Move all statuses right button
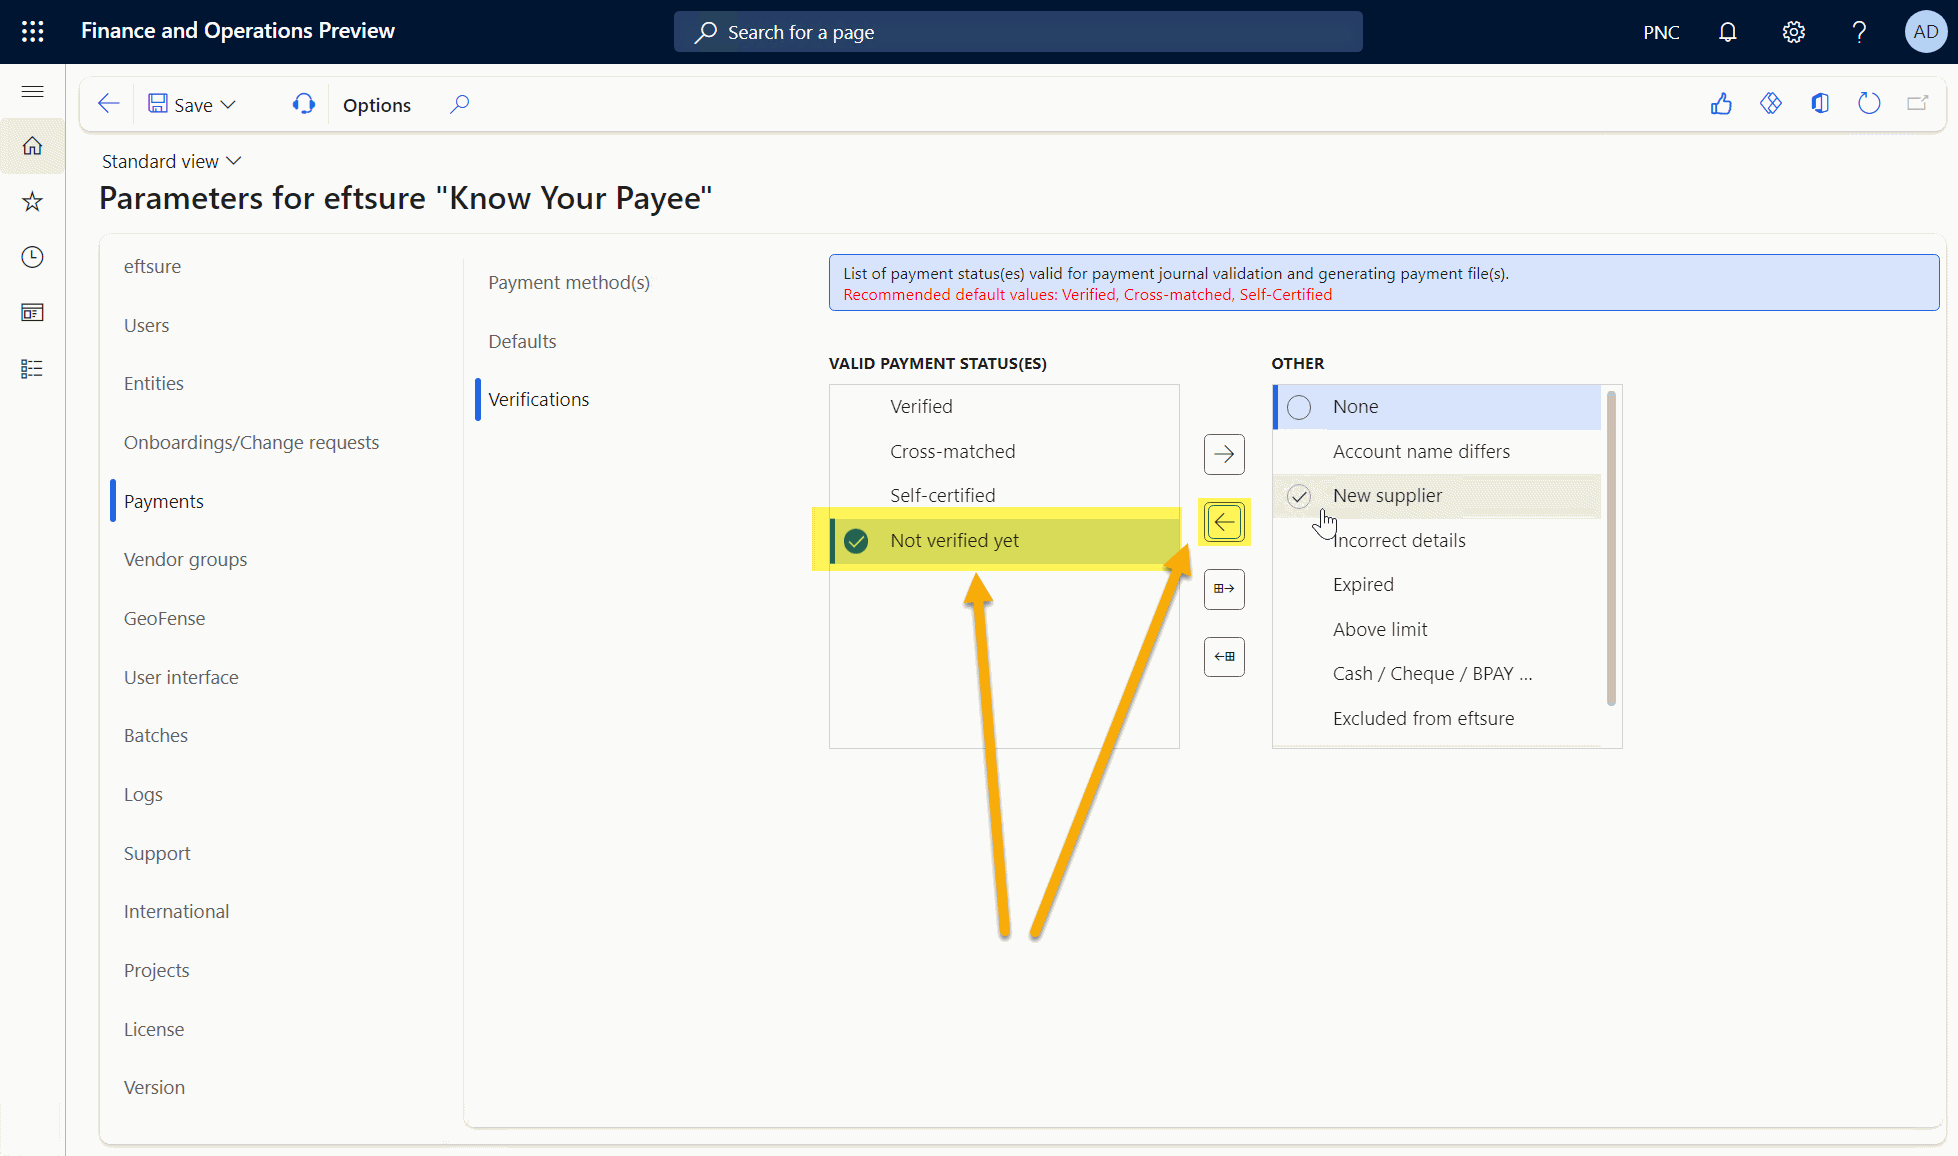1958x1156 pixels. pyautogui.click(x=1224, y=589)
